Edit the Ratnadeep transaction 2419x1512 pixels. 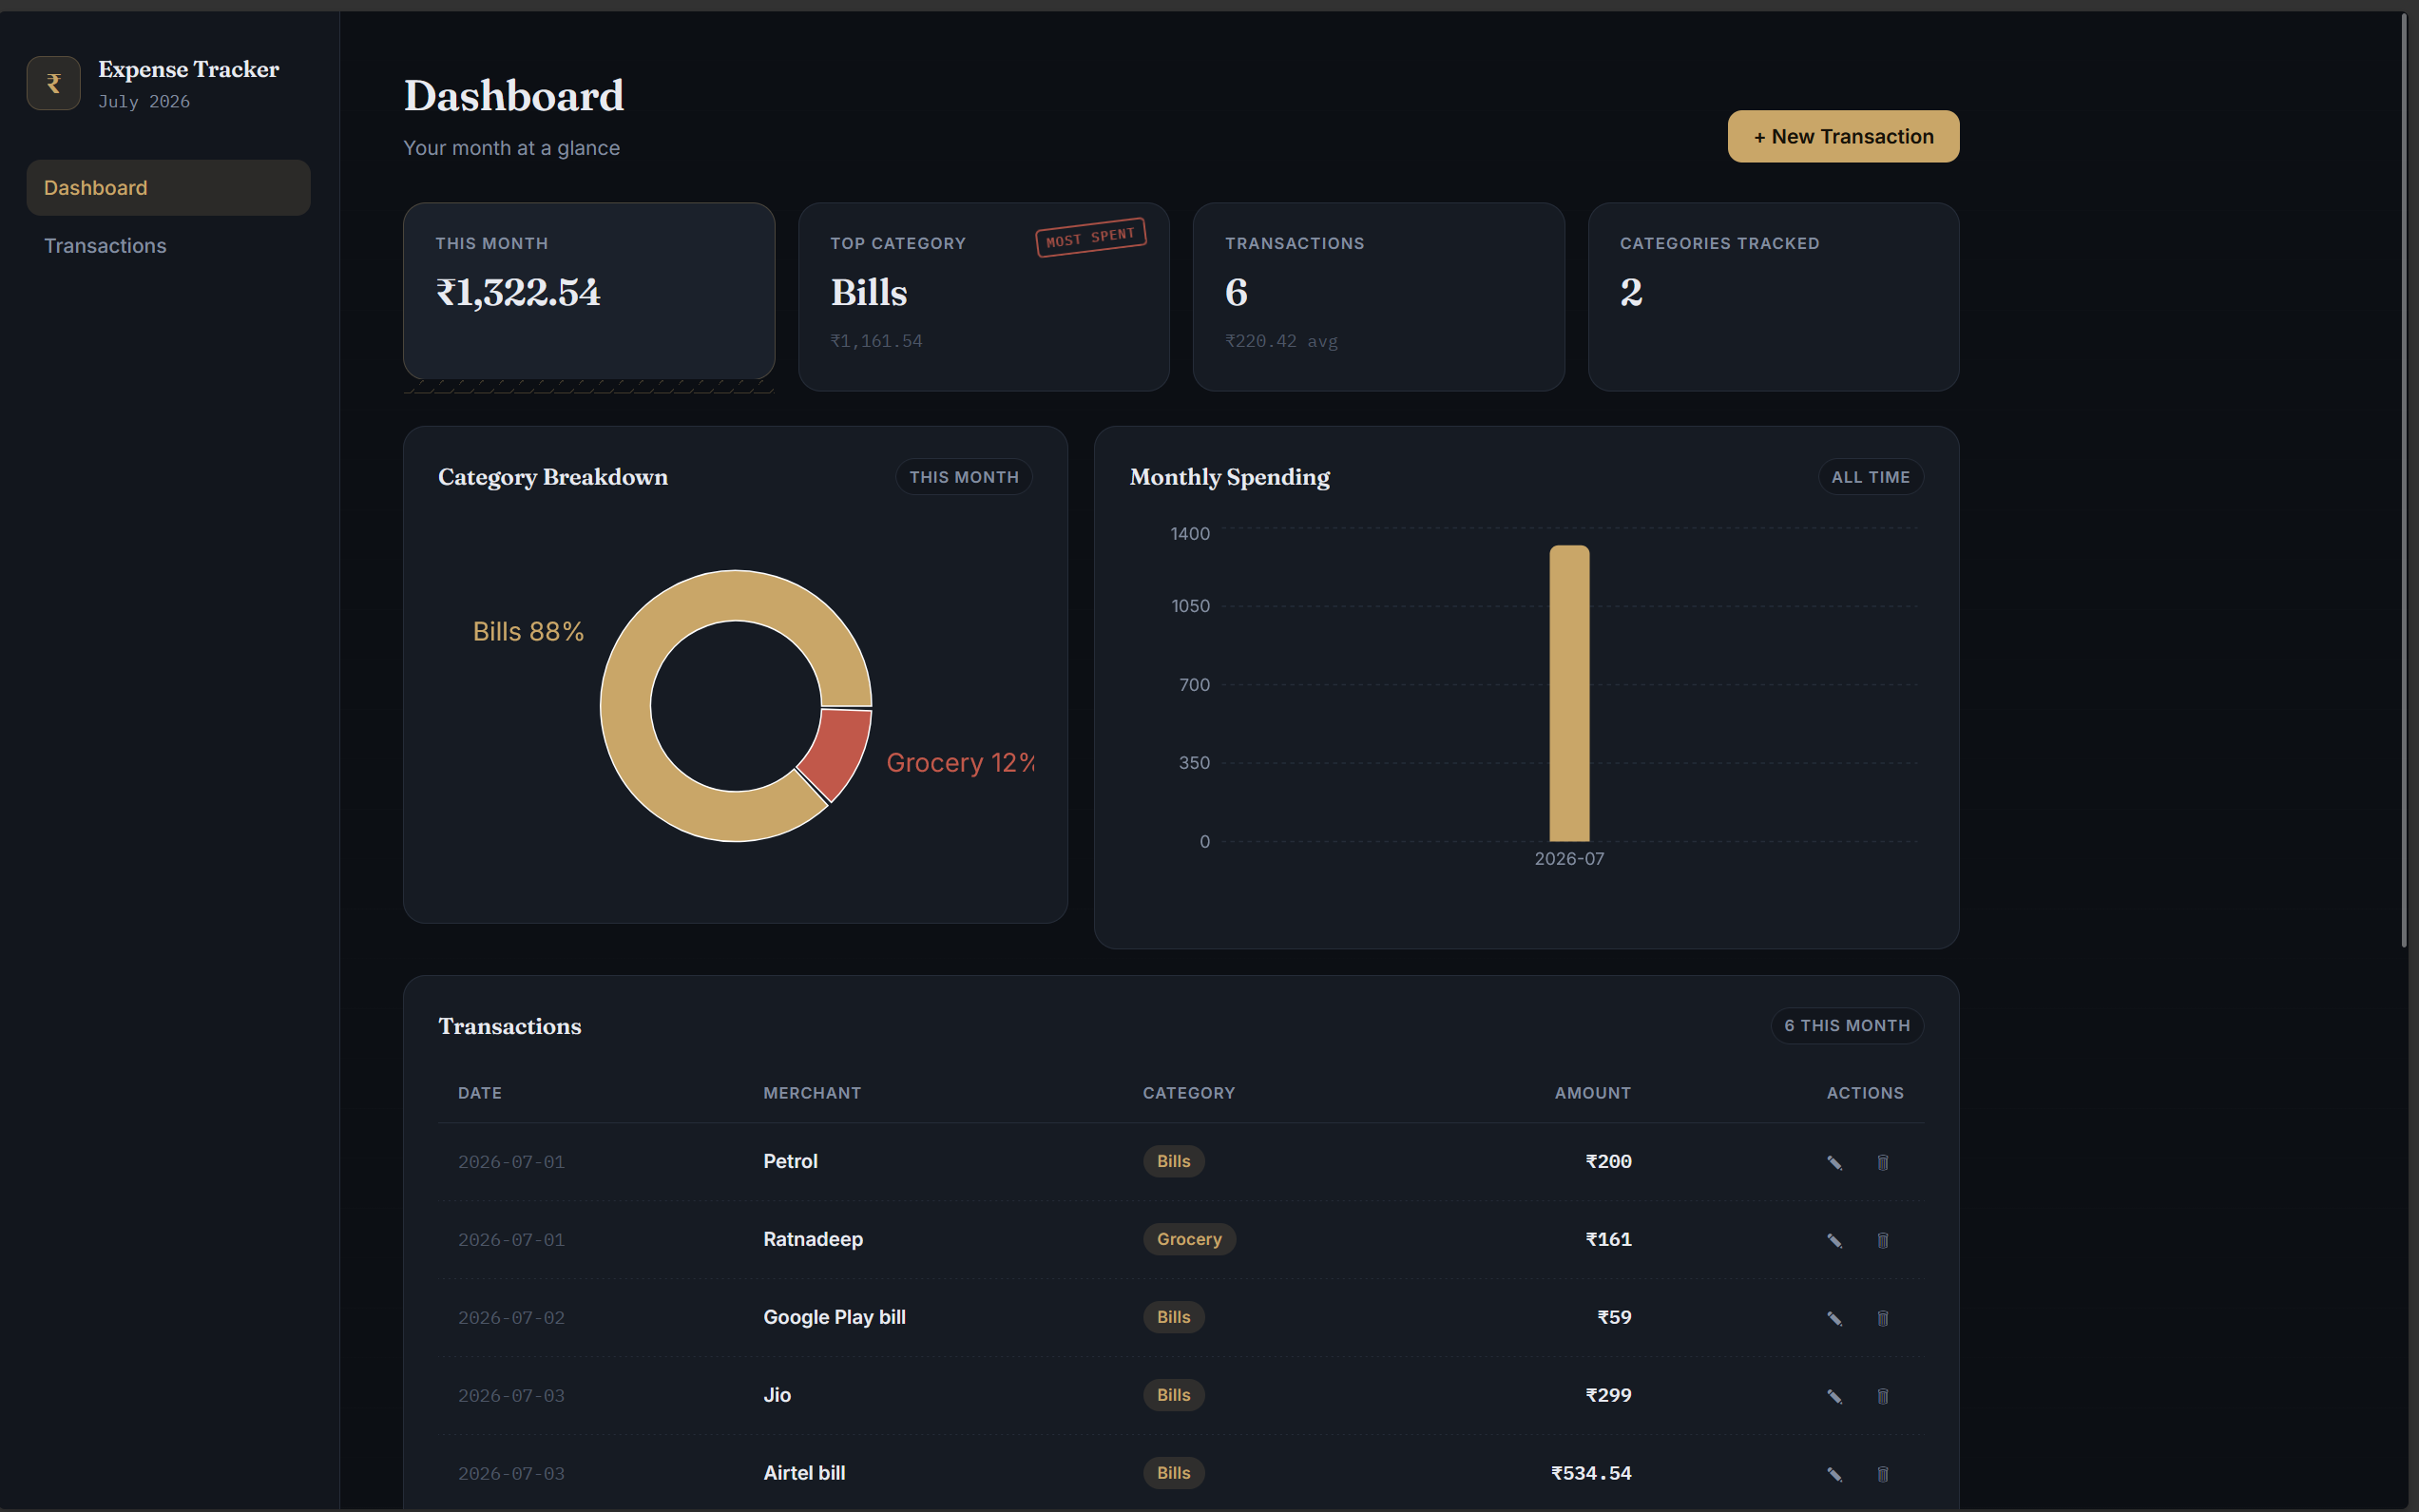(x=1834, y=1240)
